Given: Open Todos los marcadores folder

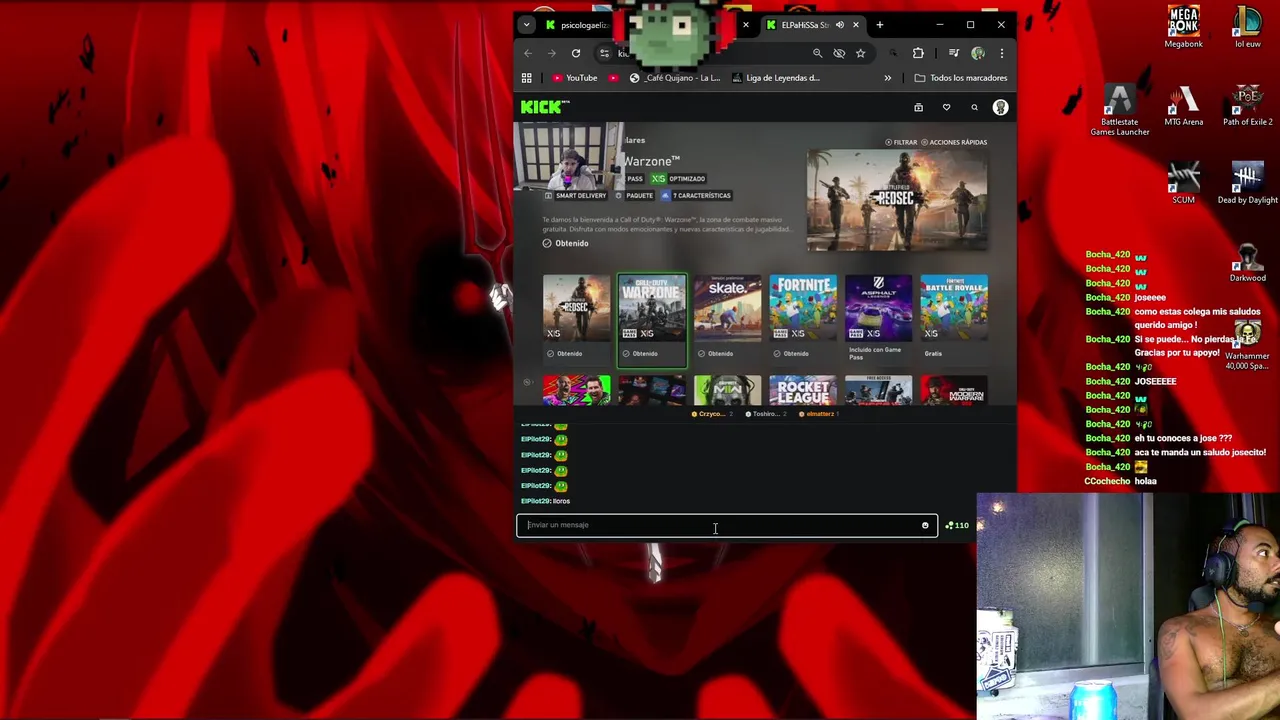Looking at the screenshot, I should 961,78.
